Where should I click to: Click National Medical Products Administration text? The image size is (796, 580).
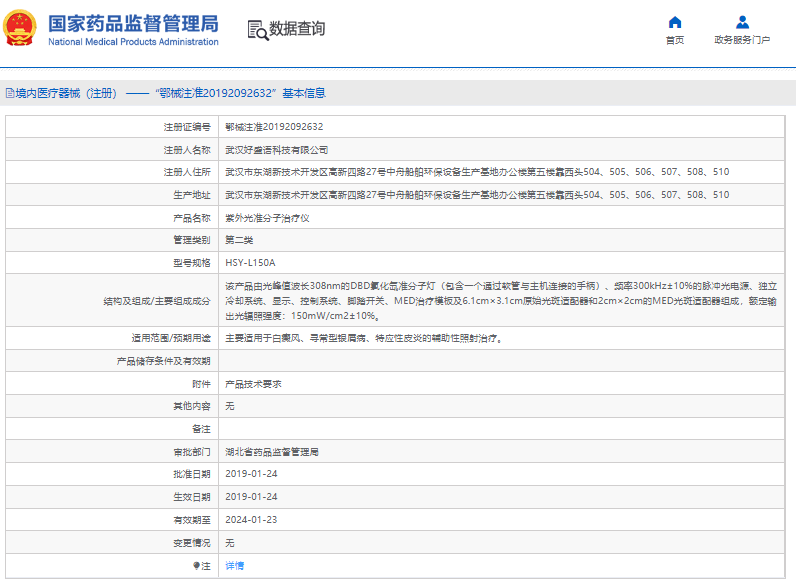(134, 42)
